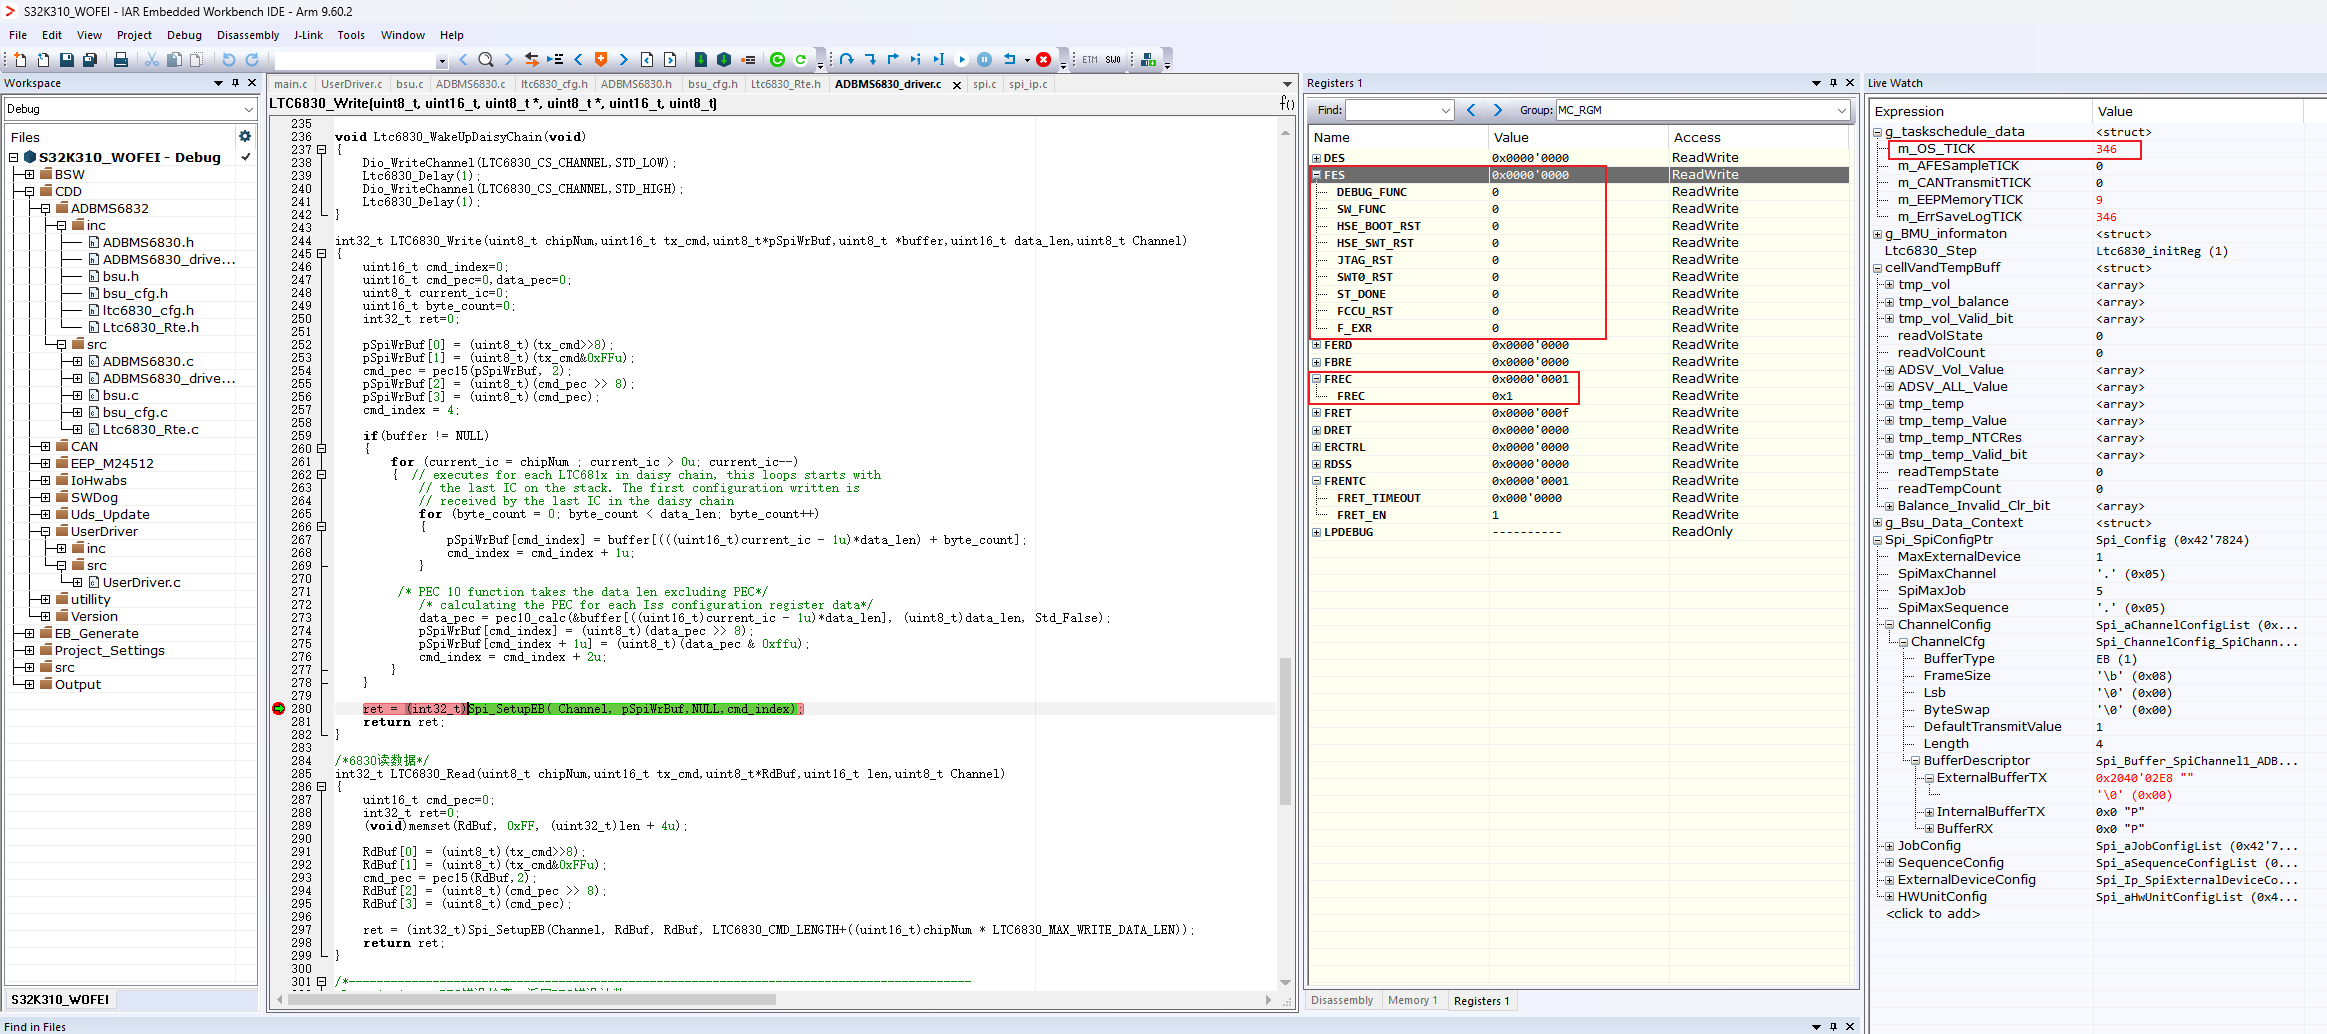The width and height of the screenshot is (2327, 1034).
Task: Collapse the FES register group
Action: (x=1318, y=174)
